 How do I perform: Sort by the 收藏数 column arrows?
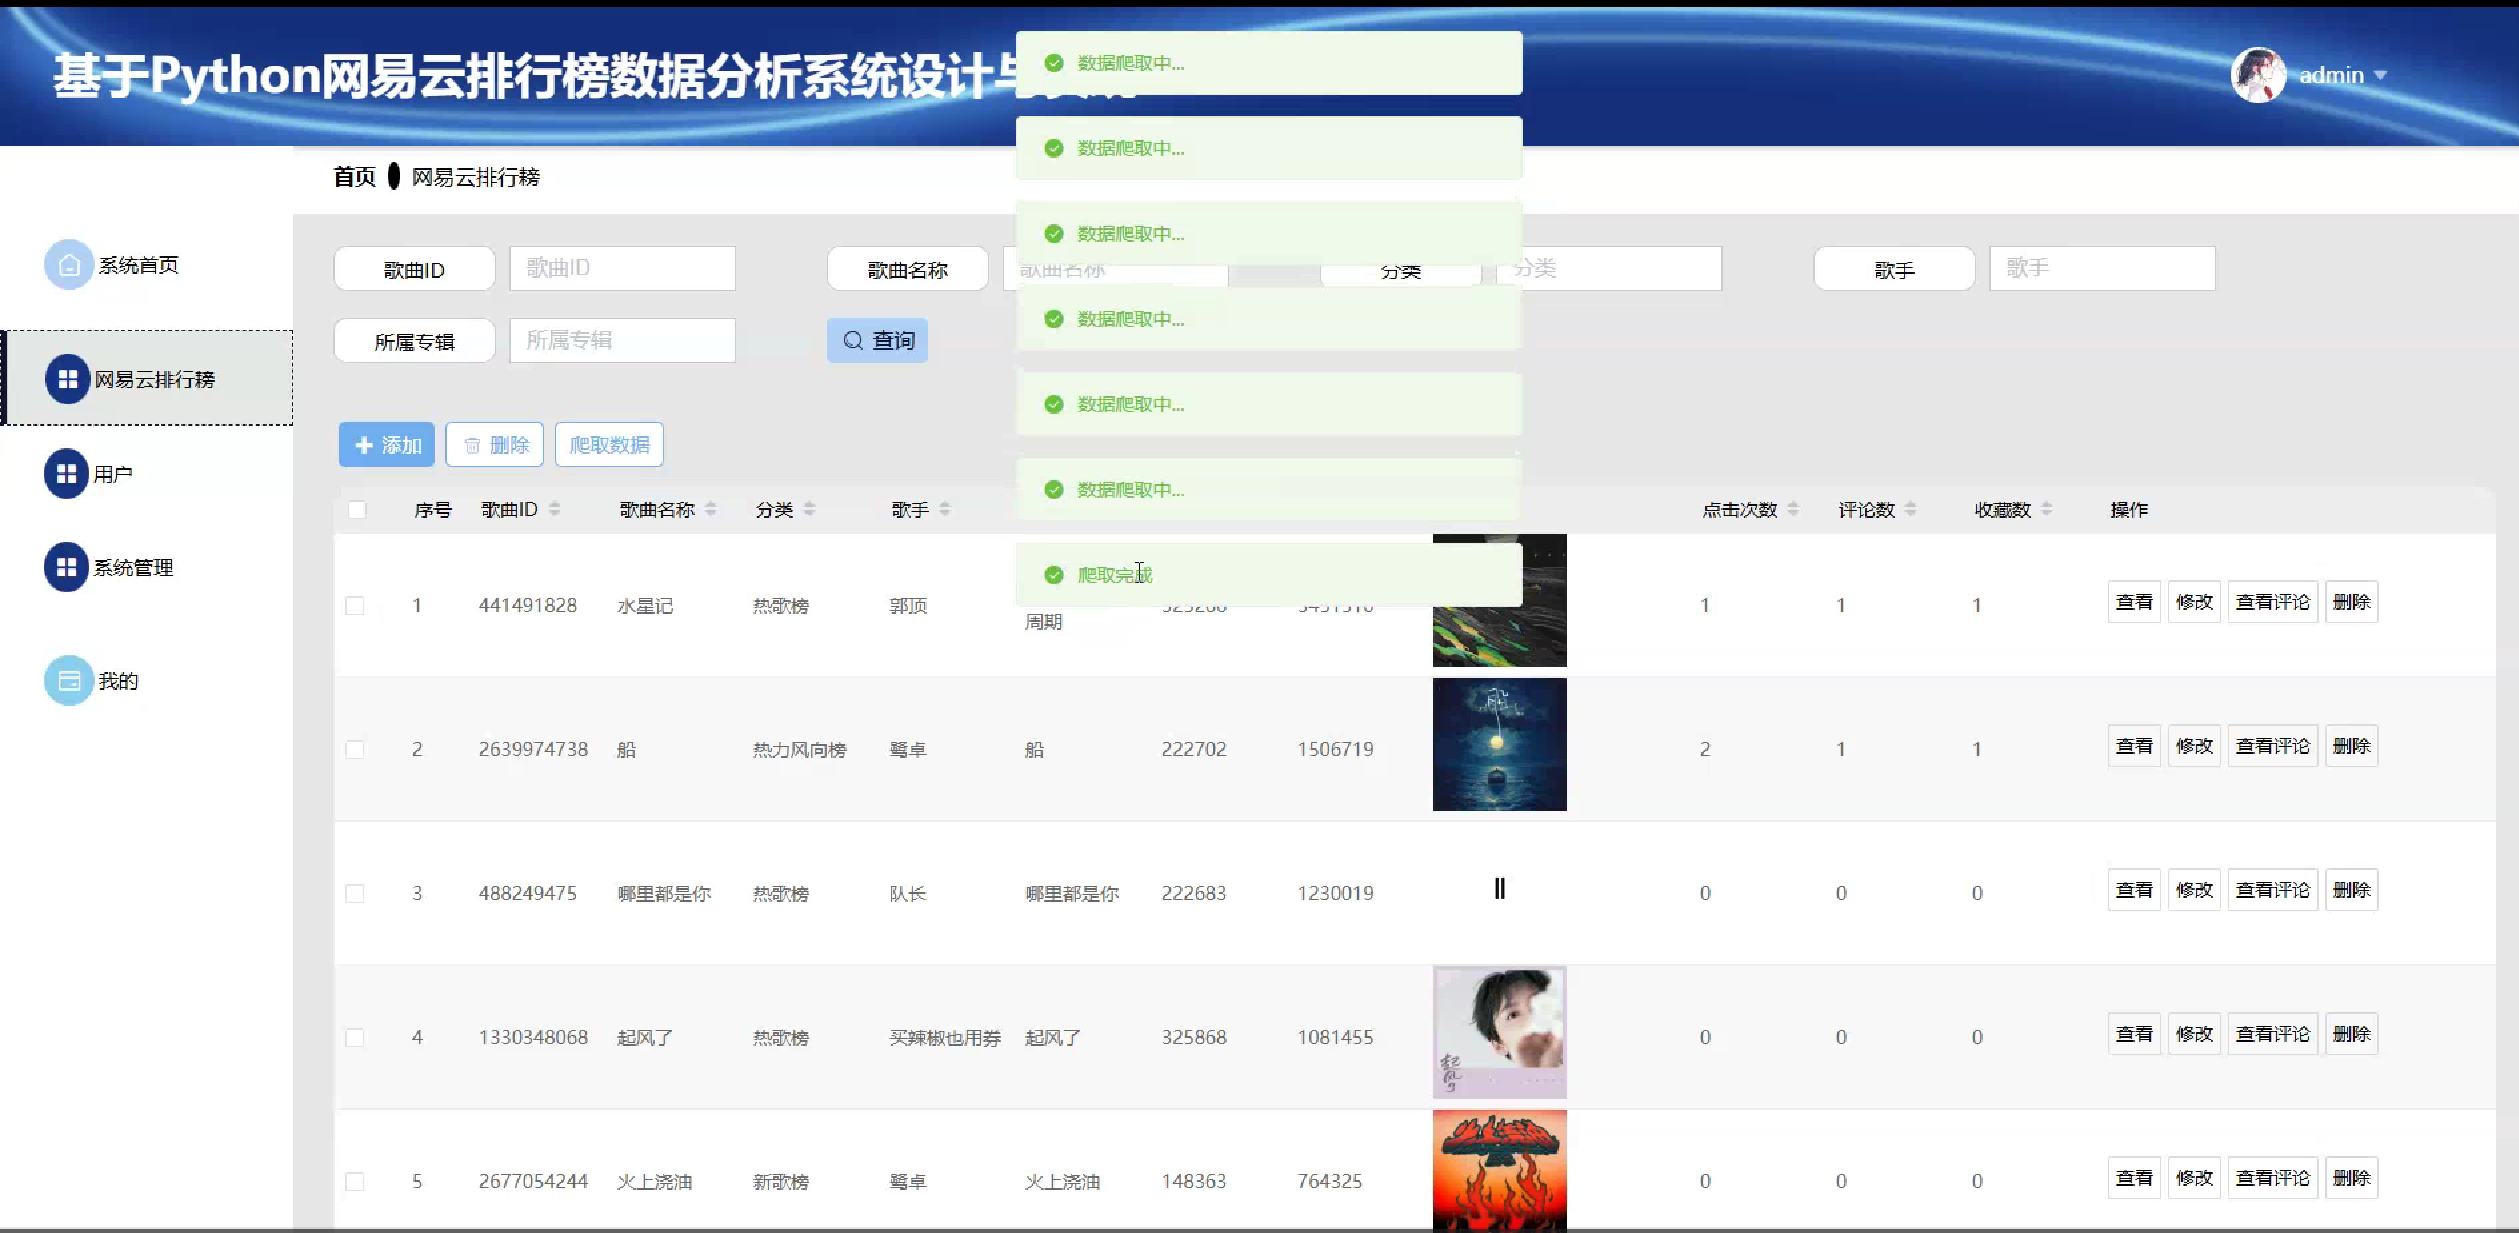tap(2046, 509)
